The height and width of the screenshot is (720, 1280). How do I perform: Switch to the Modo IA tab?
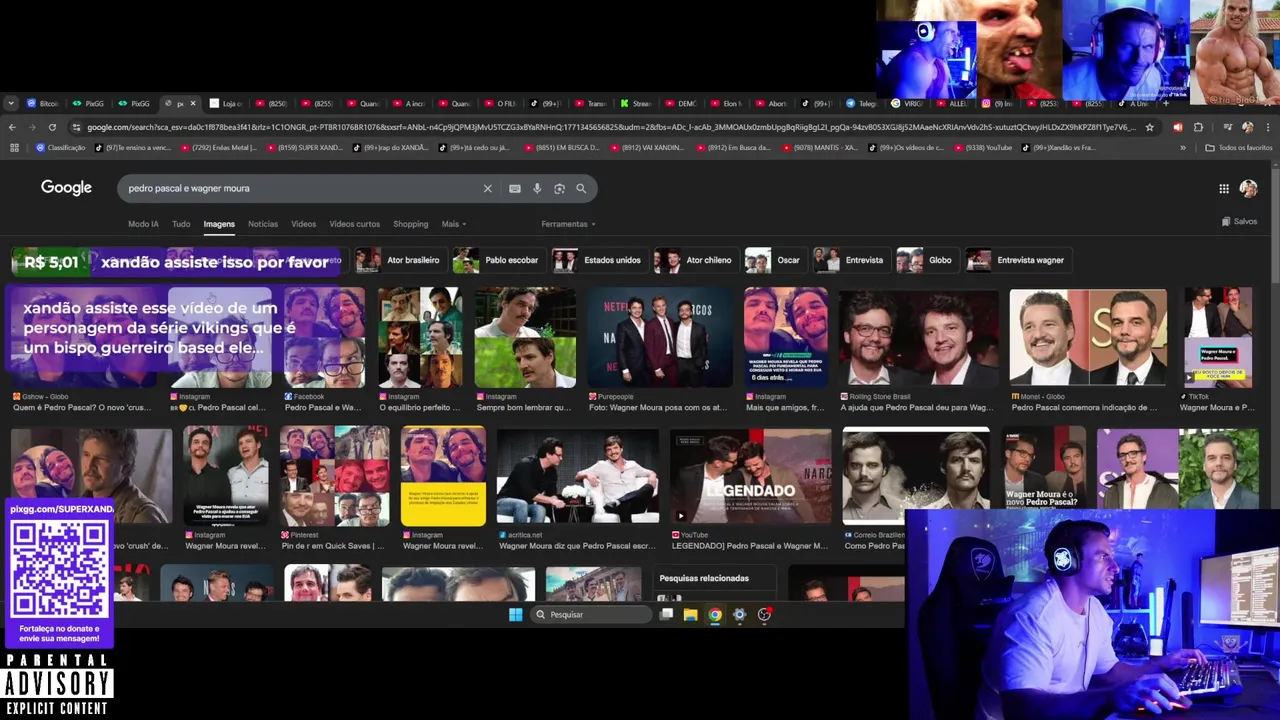(143, 224)
